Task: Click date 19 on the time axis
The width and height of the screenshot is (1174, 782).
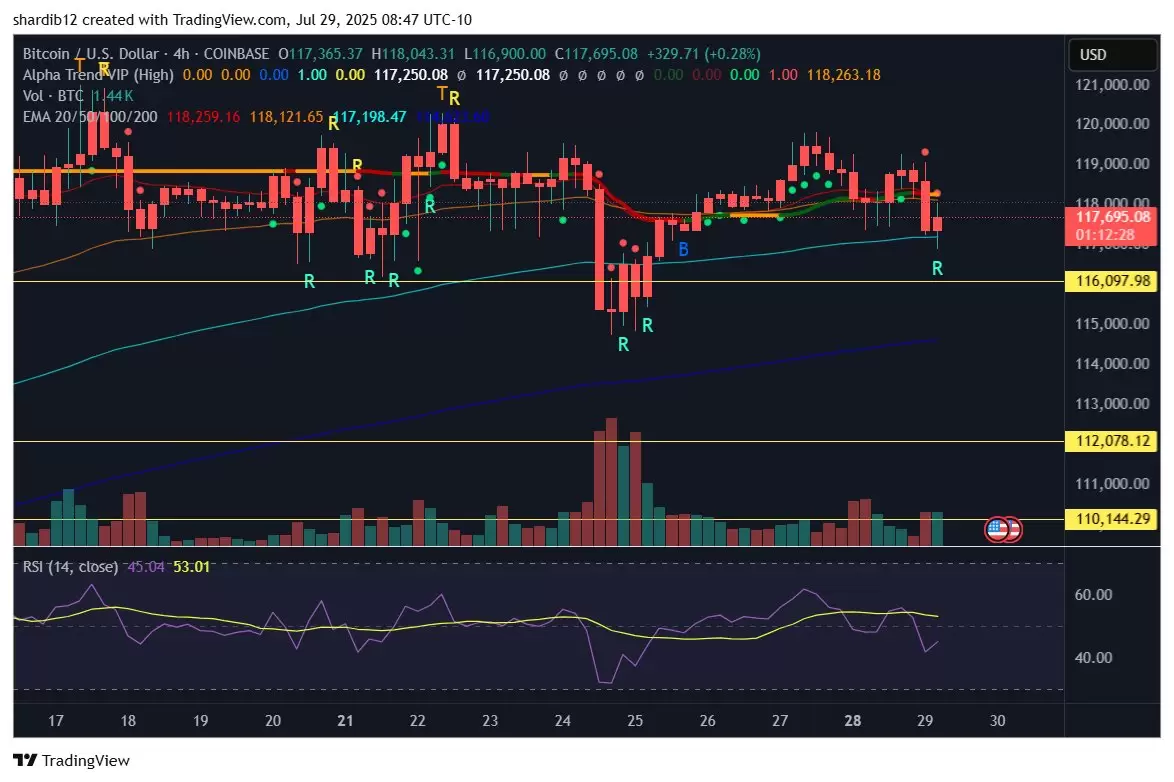Action: click(201, 721)
